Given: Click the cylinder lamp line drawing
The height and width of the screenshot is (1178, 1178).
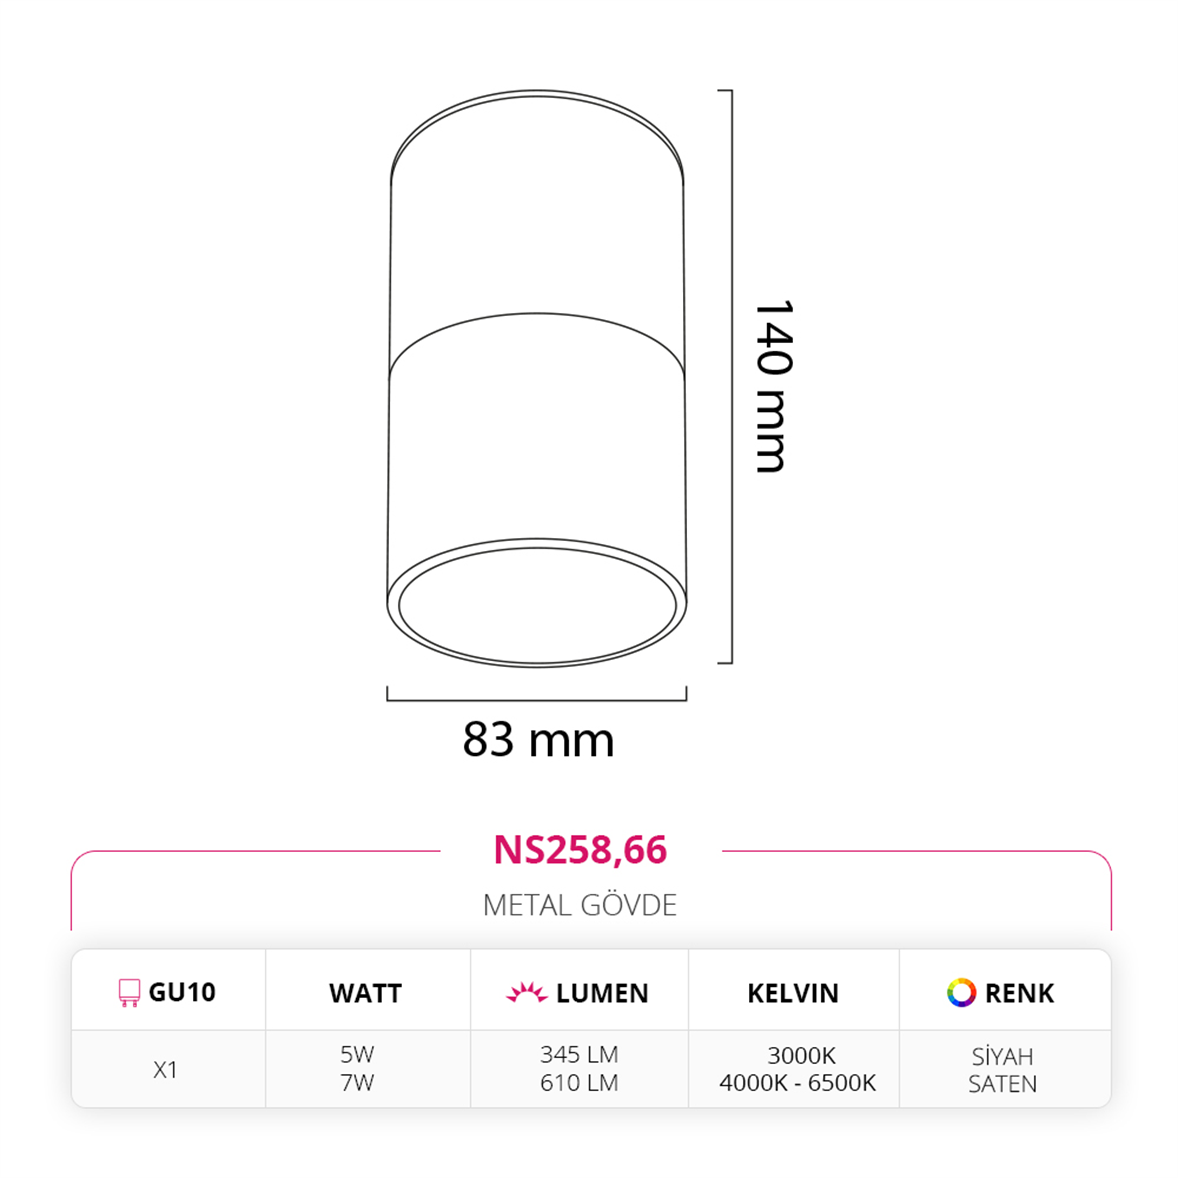Looking at the screenshot, I should tap(536, 378).
